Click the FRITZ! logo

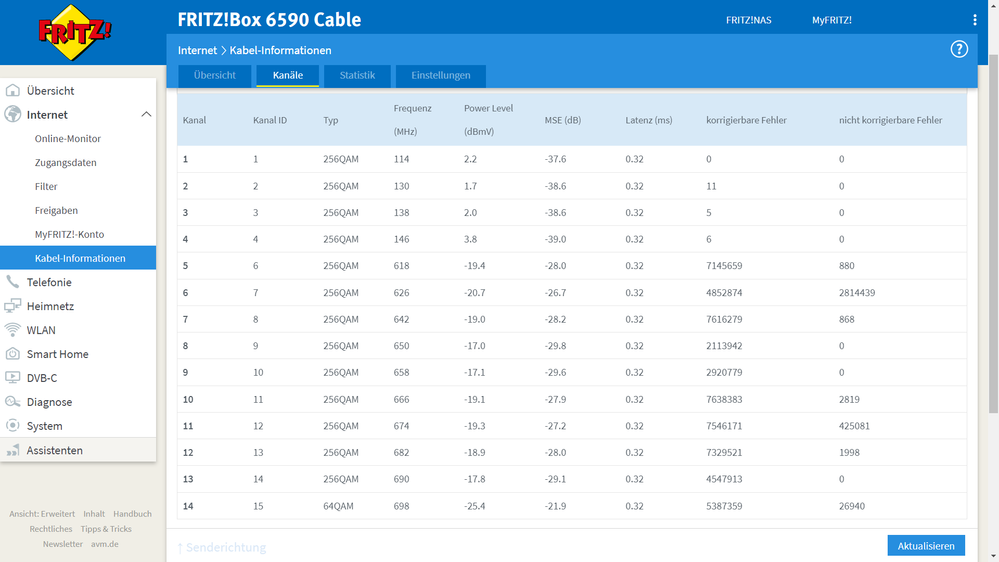pyautogui.click(x=75, y=32)
